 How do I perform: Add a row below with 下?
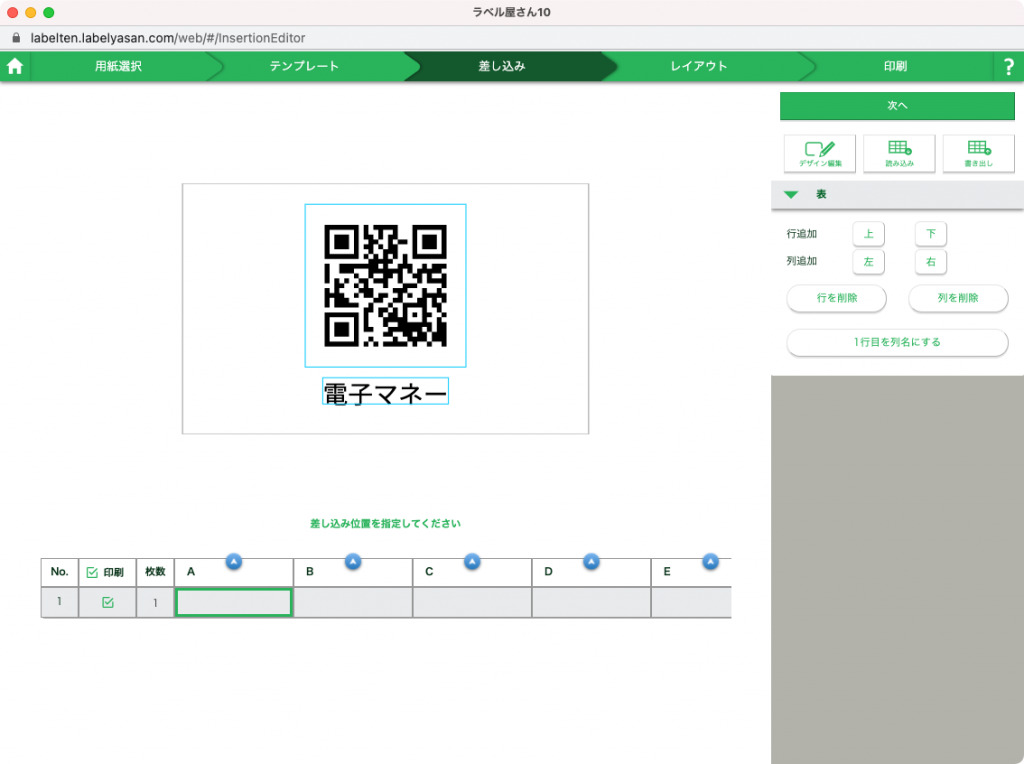tap(931, 234)
